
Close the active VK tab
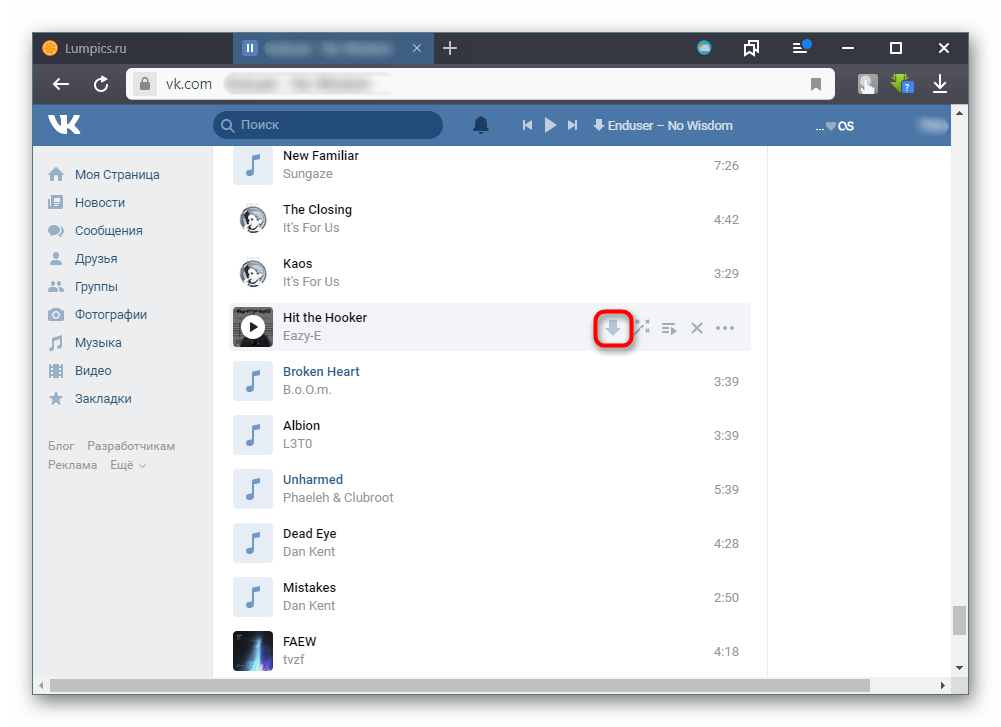click(x=417, y=48)
